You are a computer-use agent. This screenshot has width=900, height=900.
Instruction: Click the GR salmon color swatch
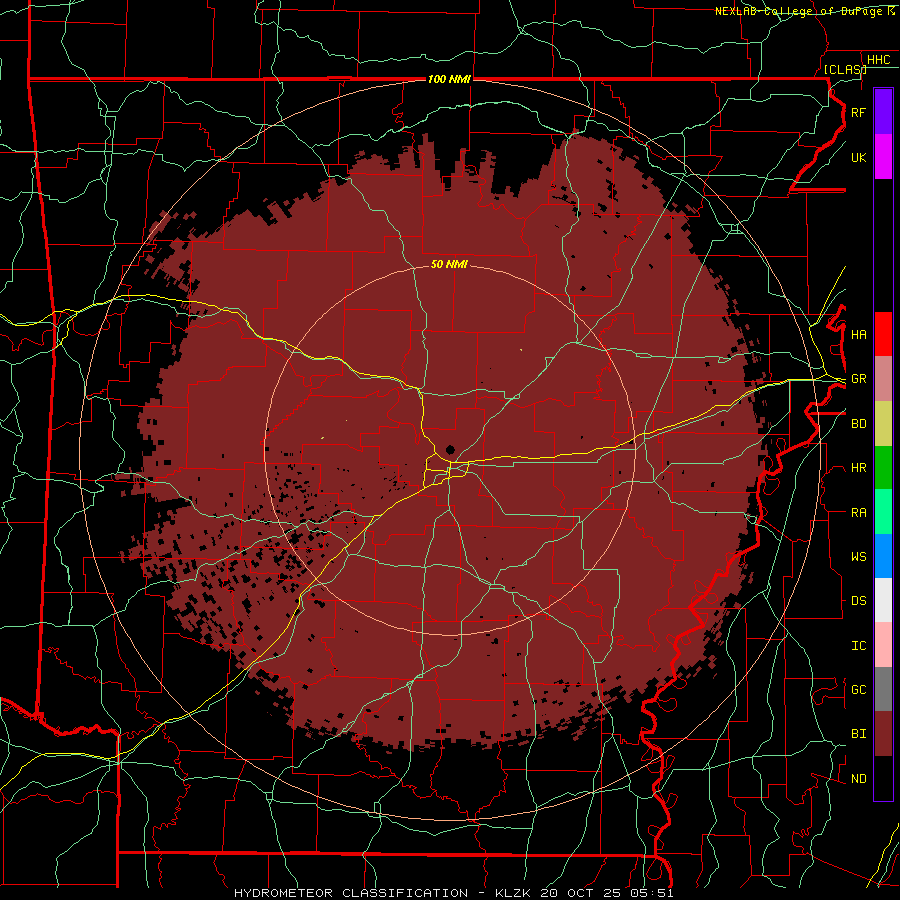(883, 379)
